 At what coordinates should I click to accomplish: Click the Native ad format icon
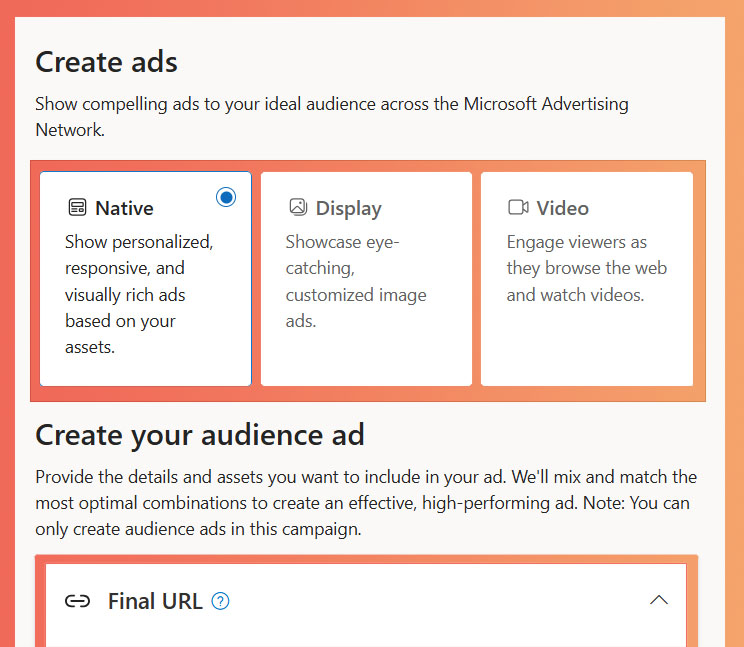click(77, 208)
